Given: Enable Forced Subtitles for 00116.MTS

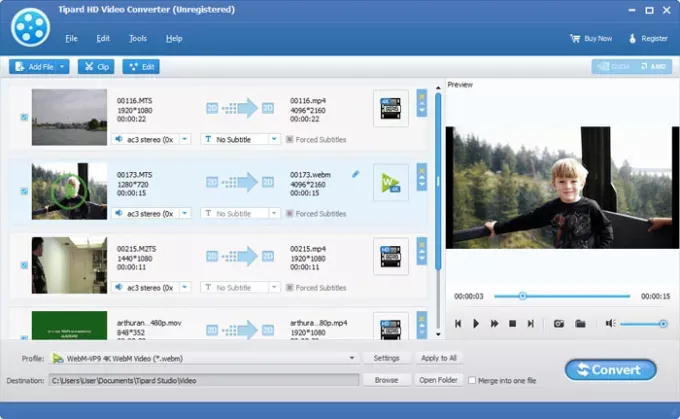Looking at the screenshot, I should (x=290, y=139).
